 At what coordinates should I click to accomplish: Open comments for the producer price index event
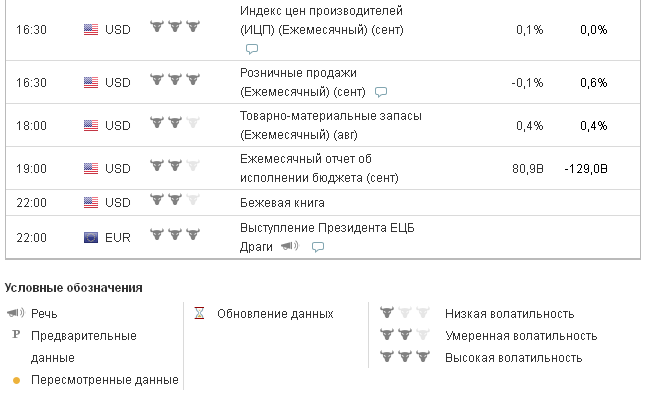pos(252,49)
